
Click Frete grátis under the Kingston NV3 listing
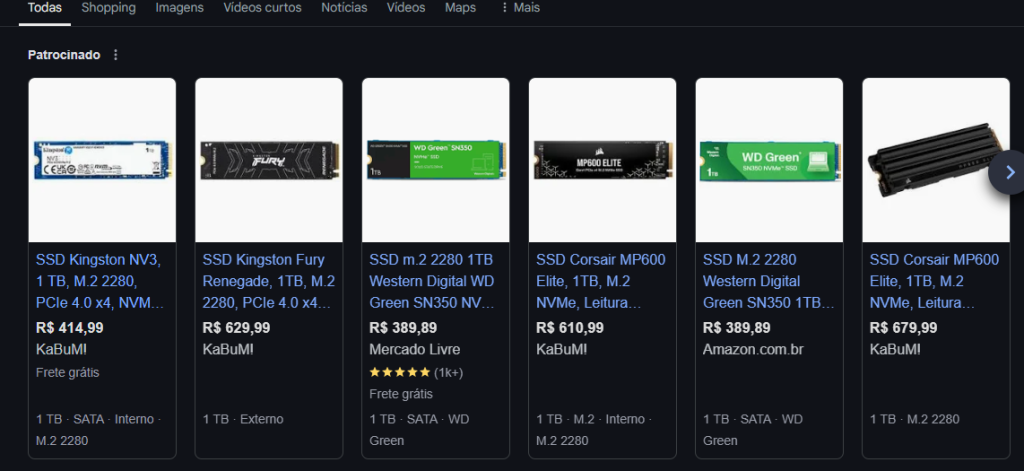click(68, 372)
